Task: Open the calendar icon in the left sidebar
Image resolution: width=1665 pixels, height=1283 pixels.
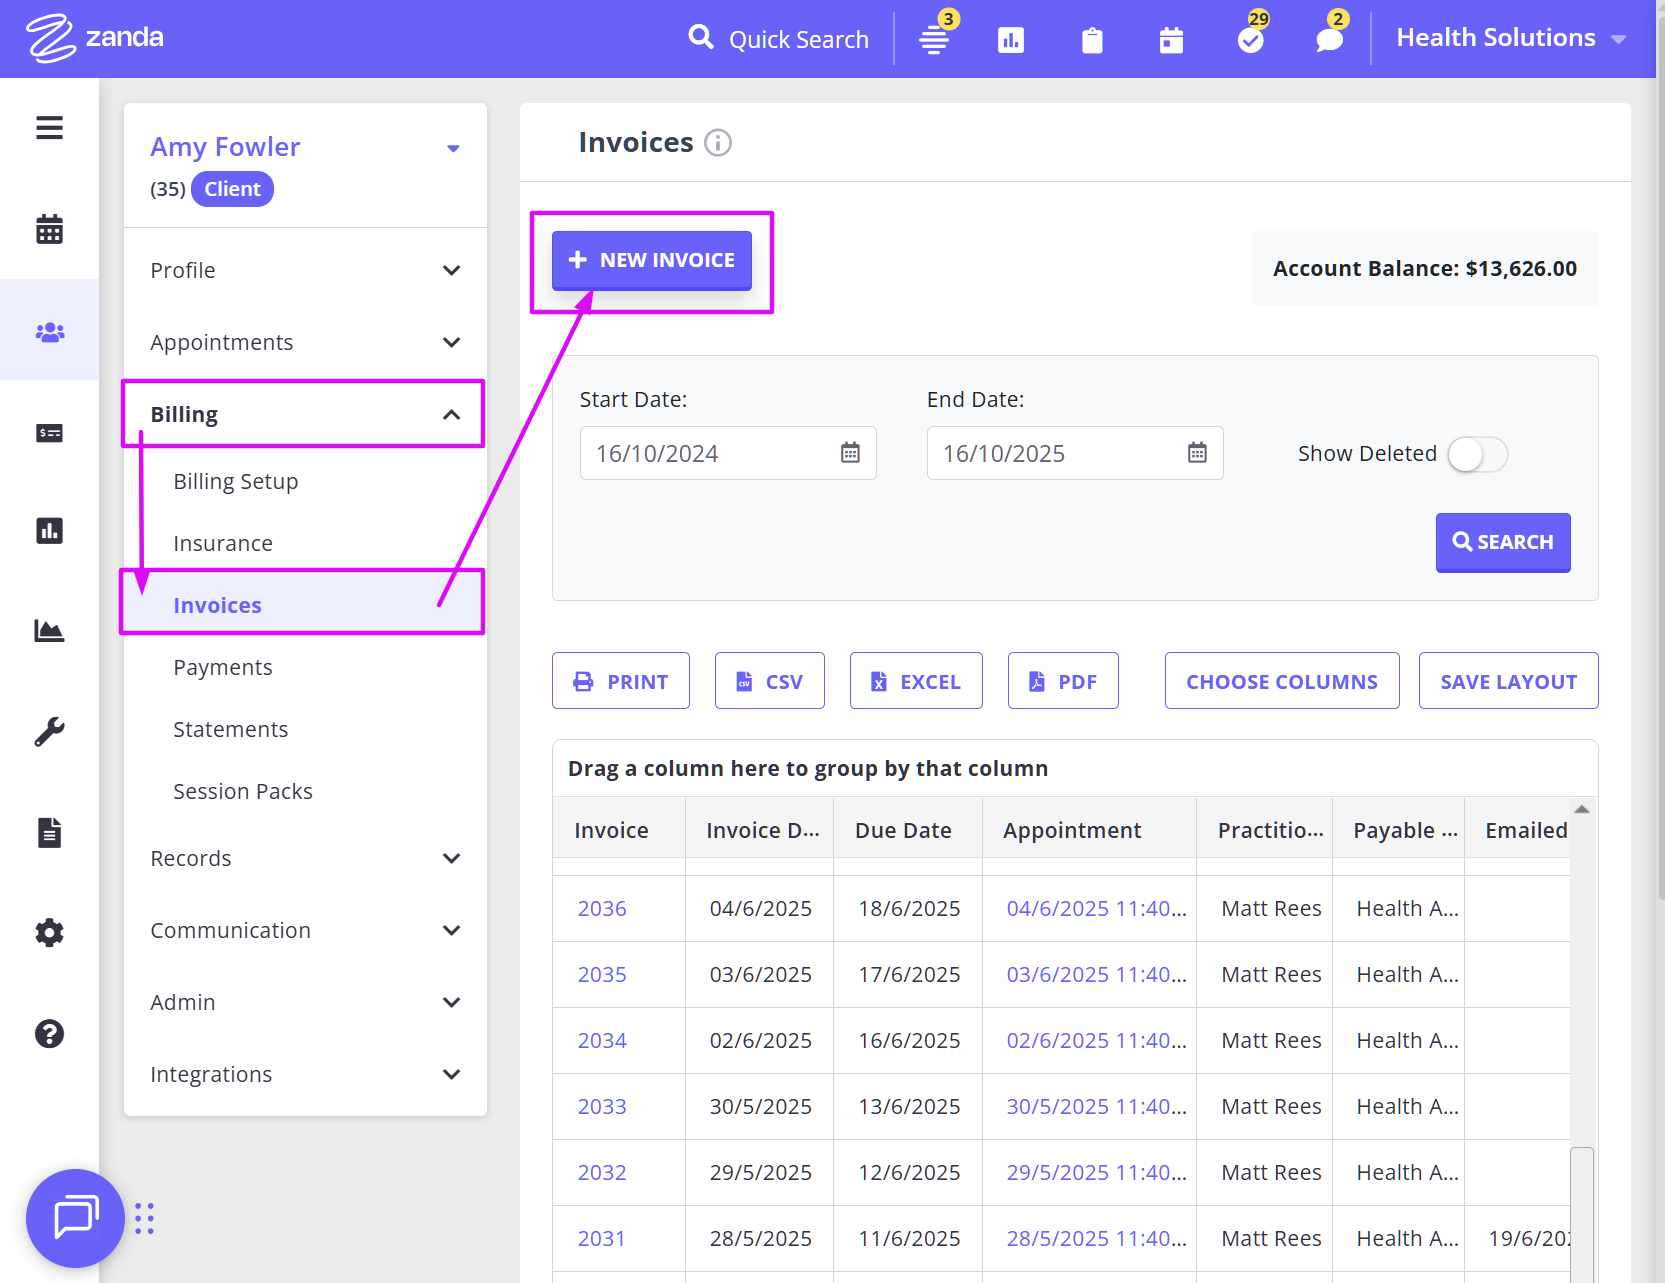Action: point(49,229)
